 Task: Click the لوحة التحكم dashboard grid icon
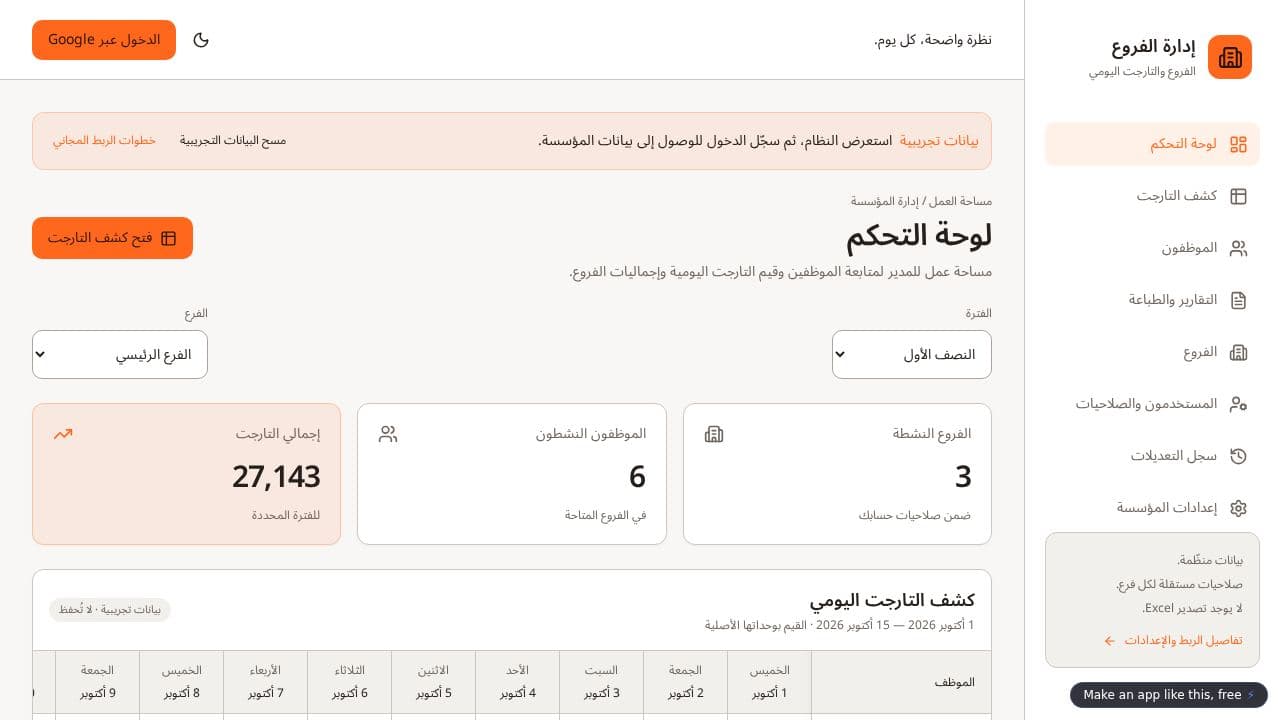pyautogui.click(x=1238, y=144)
